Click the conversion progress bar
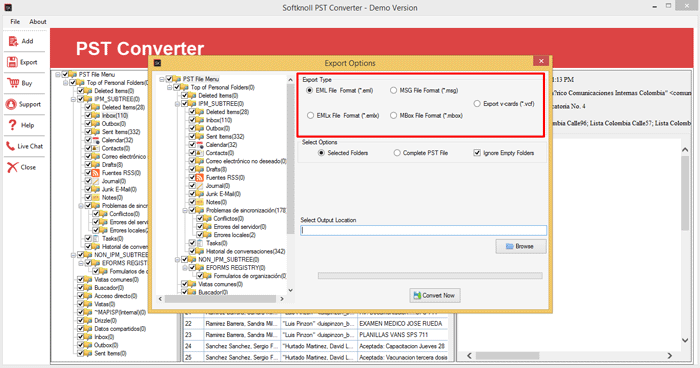Image resolution: width=700 pixels, height=368 pixels. click(x=430, y=276)
